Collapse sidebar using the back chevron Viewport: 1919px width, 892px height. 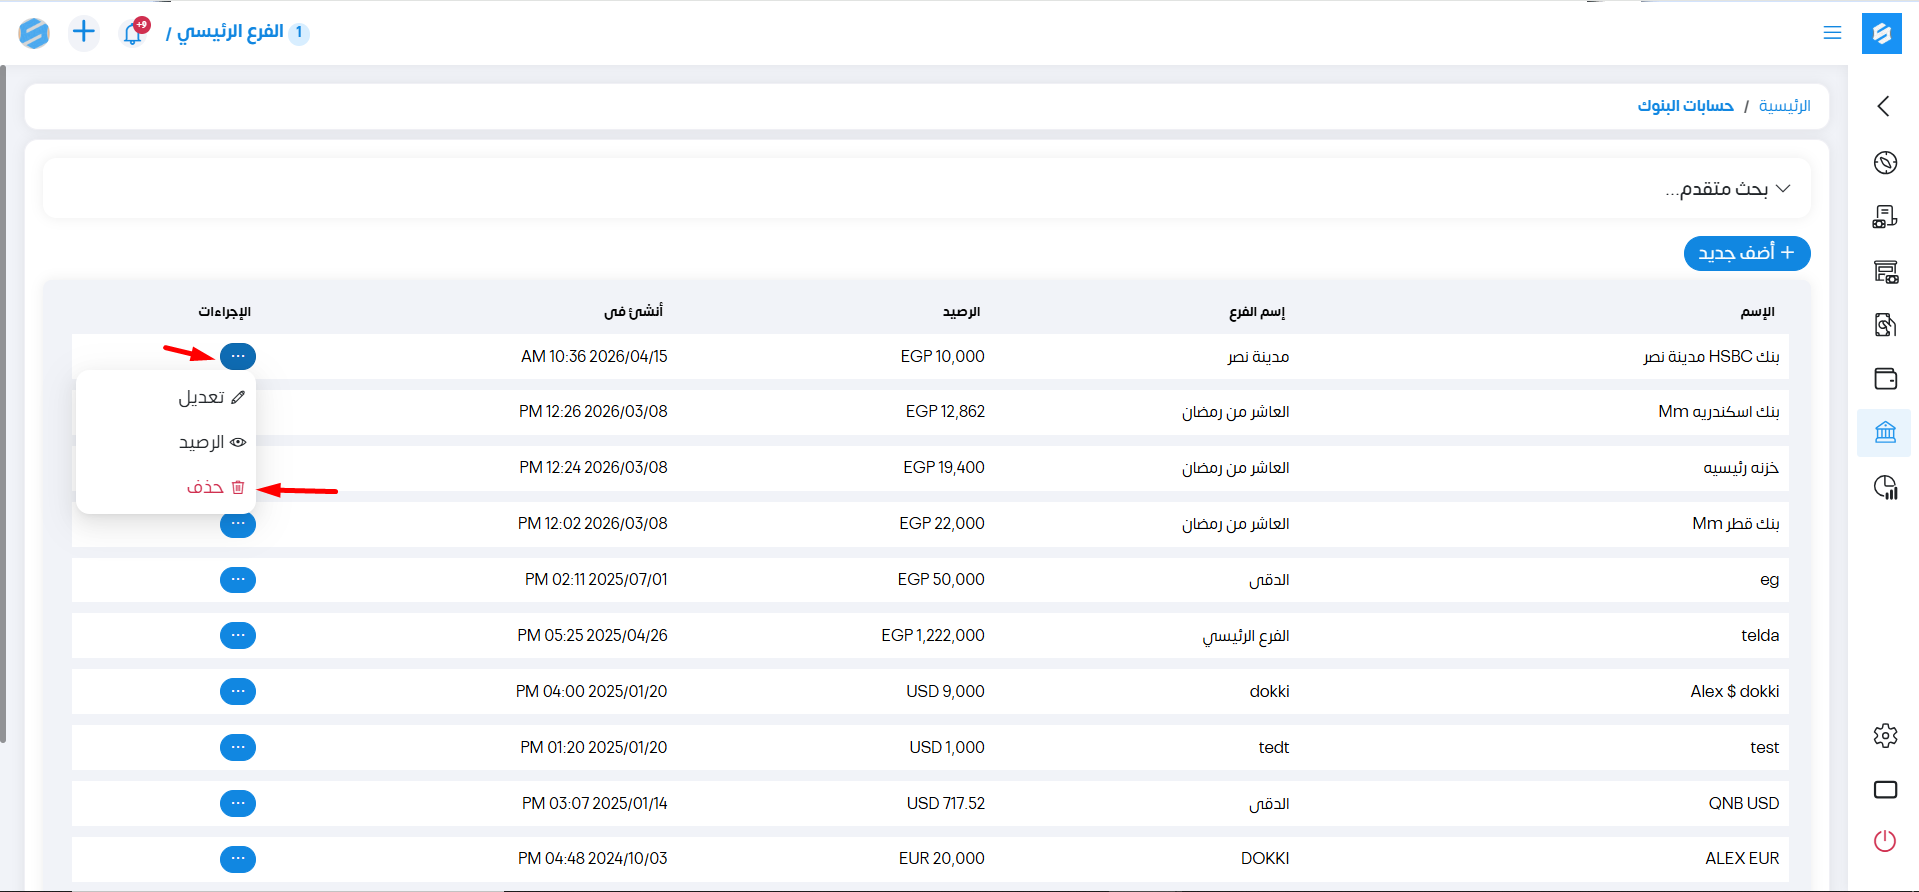(x=1884, y=106)
